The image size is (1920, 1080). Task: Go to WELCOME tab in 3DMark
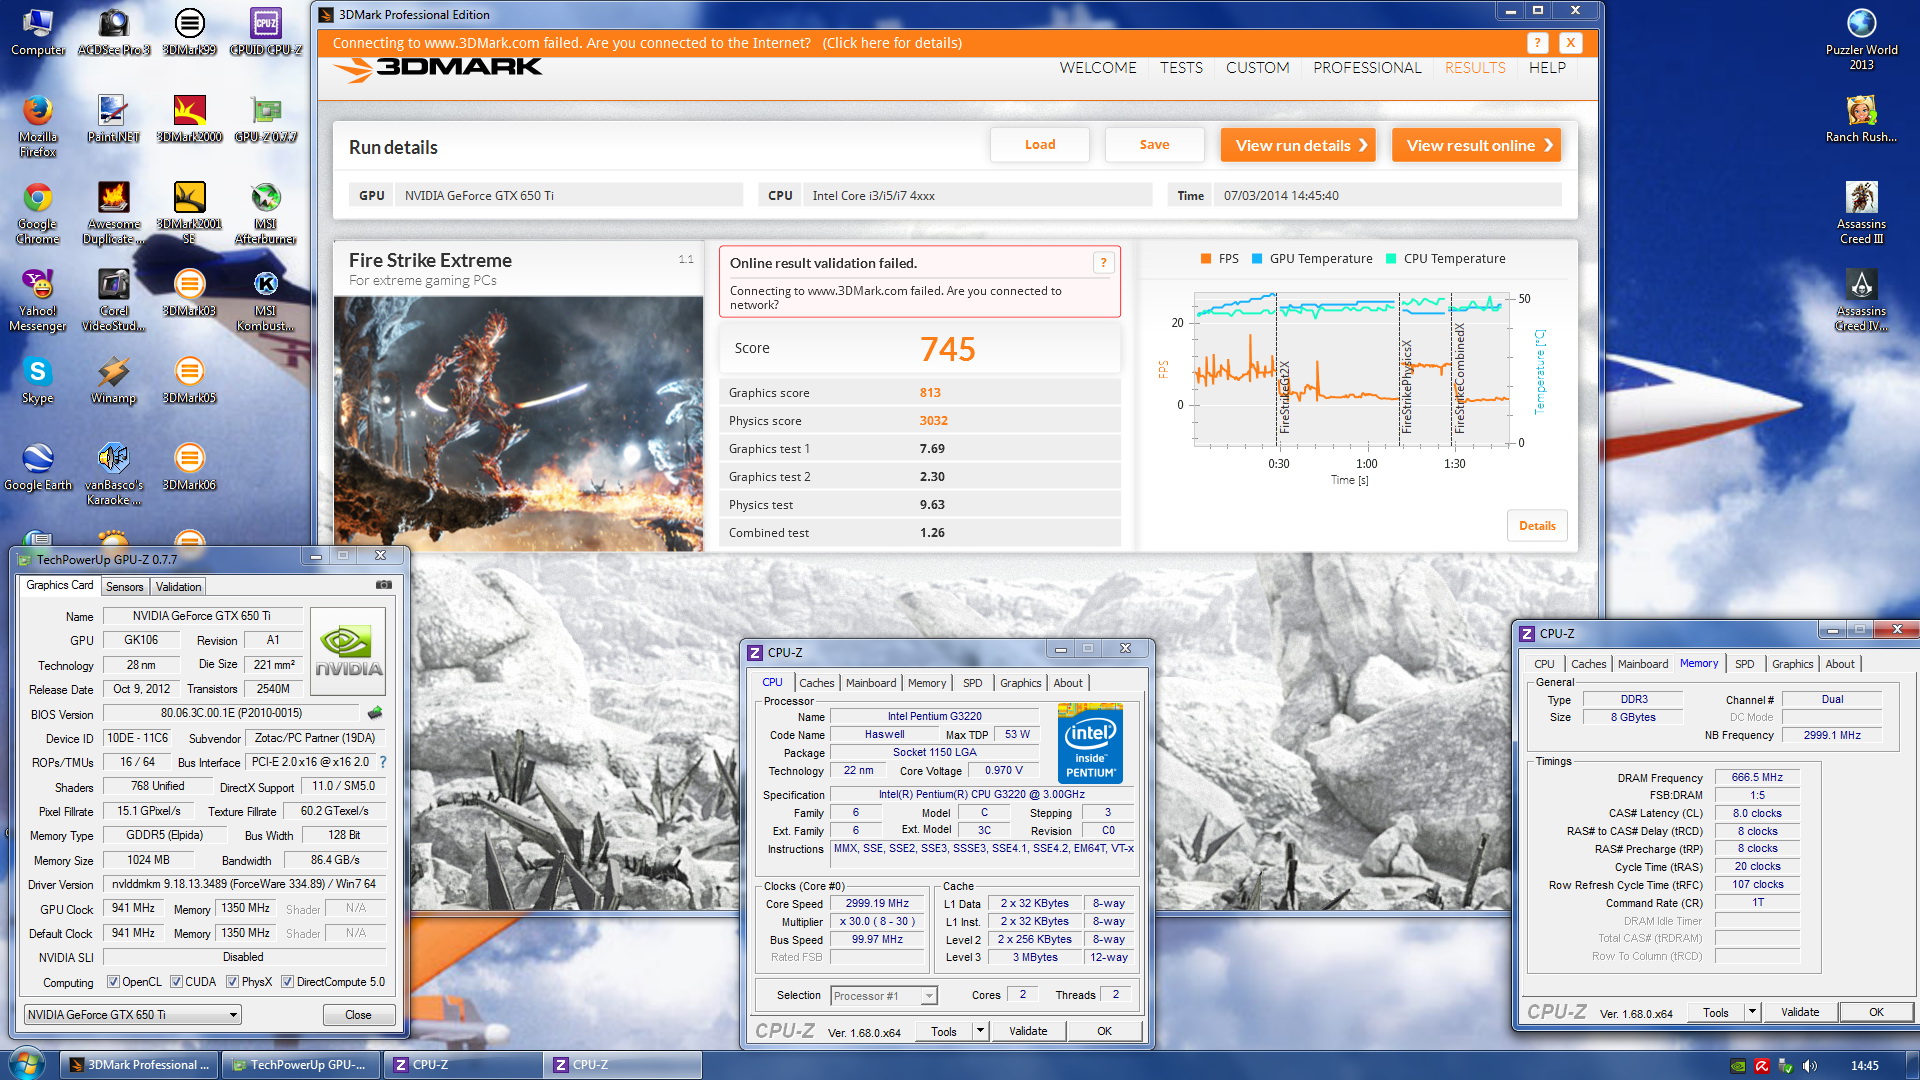pos(1098,68)
